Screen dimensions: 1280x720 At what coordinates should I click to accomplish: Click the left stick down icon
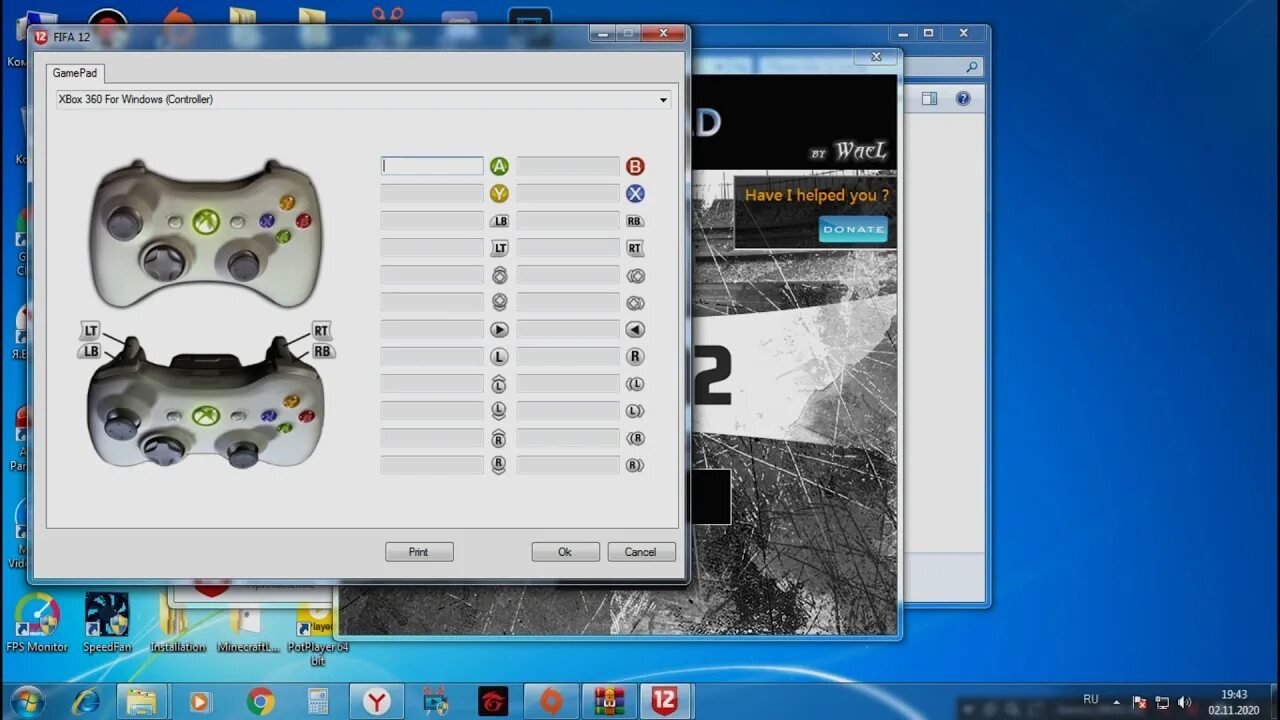[x=499, y=411]
